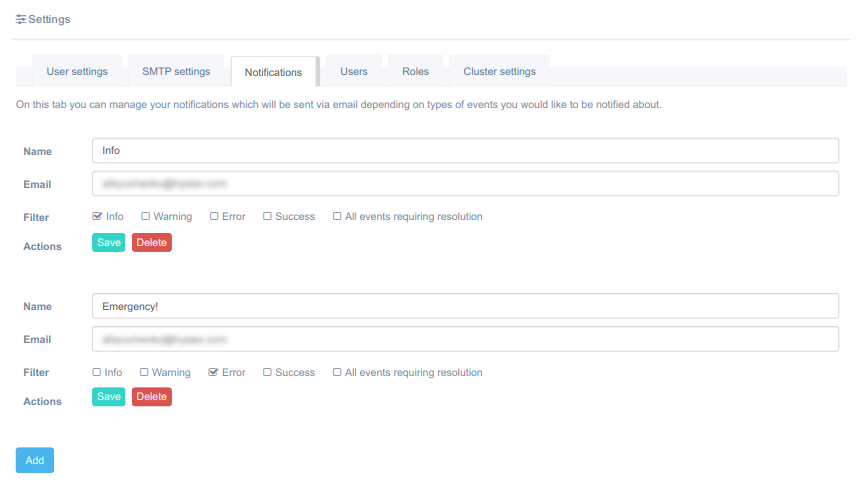Click the Name field containing Emergency!

tap(464, 306)
